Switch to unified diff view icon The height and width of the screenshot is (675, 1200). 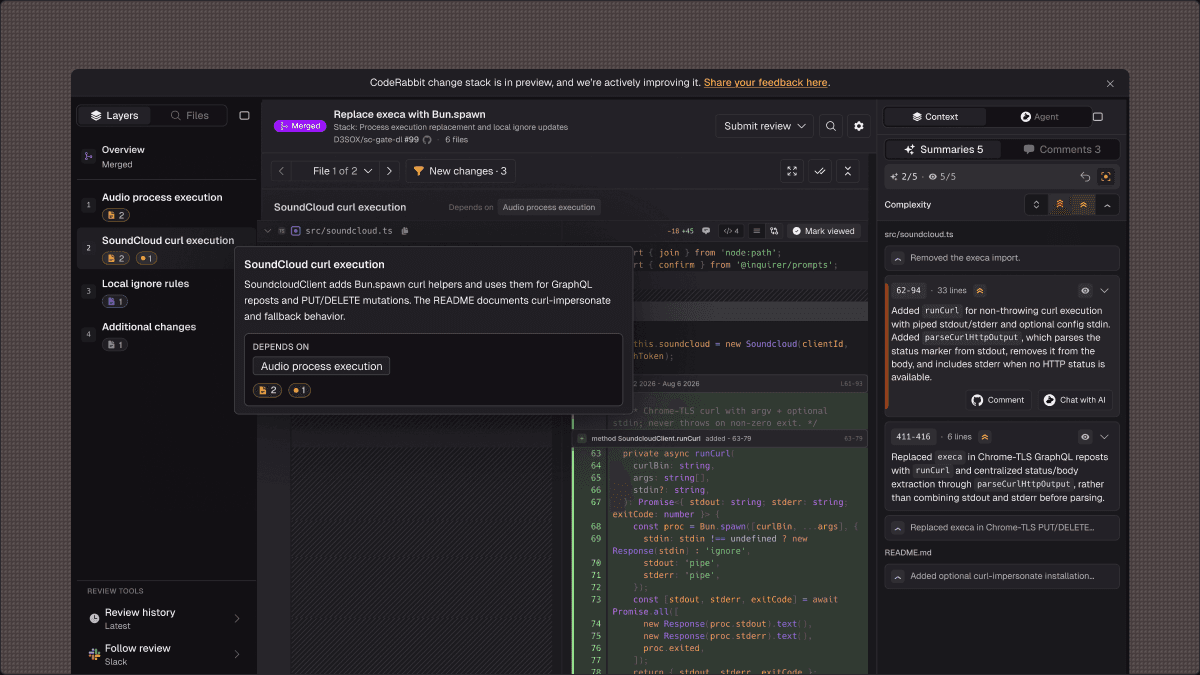757,231
